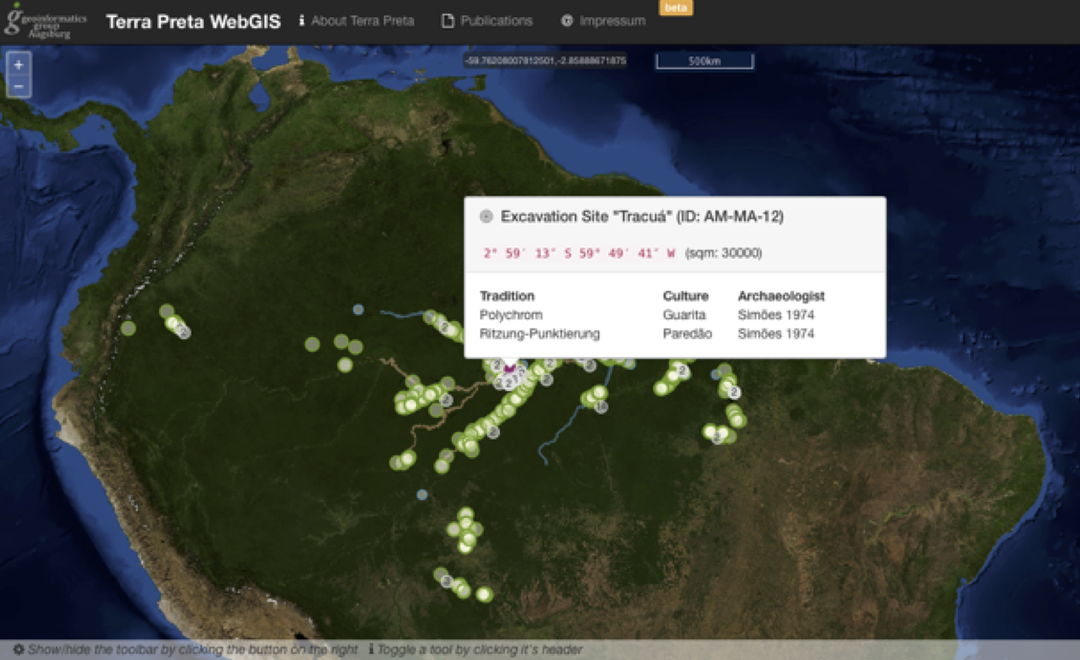Click the info icon before 'Toggle a tool'
This screenshot has width=1080, height=660.
click(371, 650)
